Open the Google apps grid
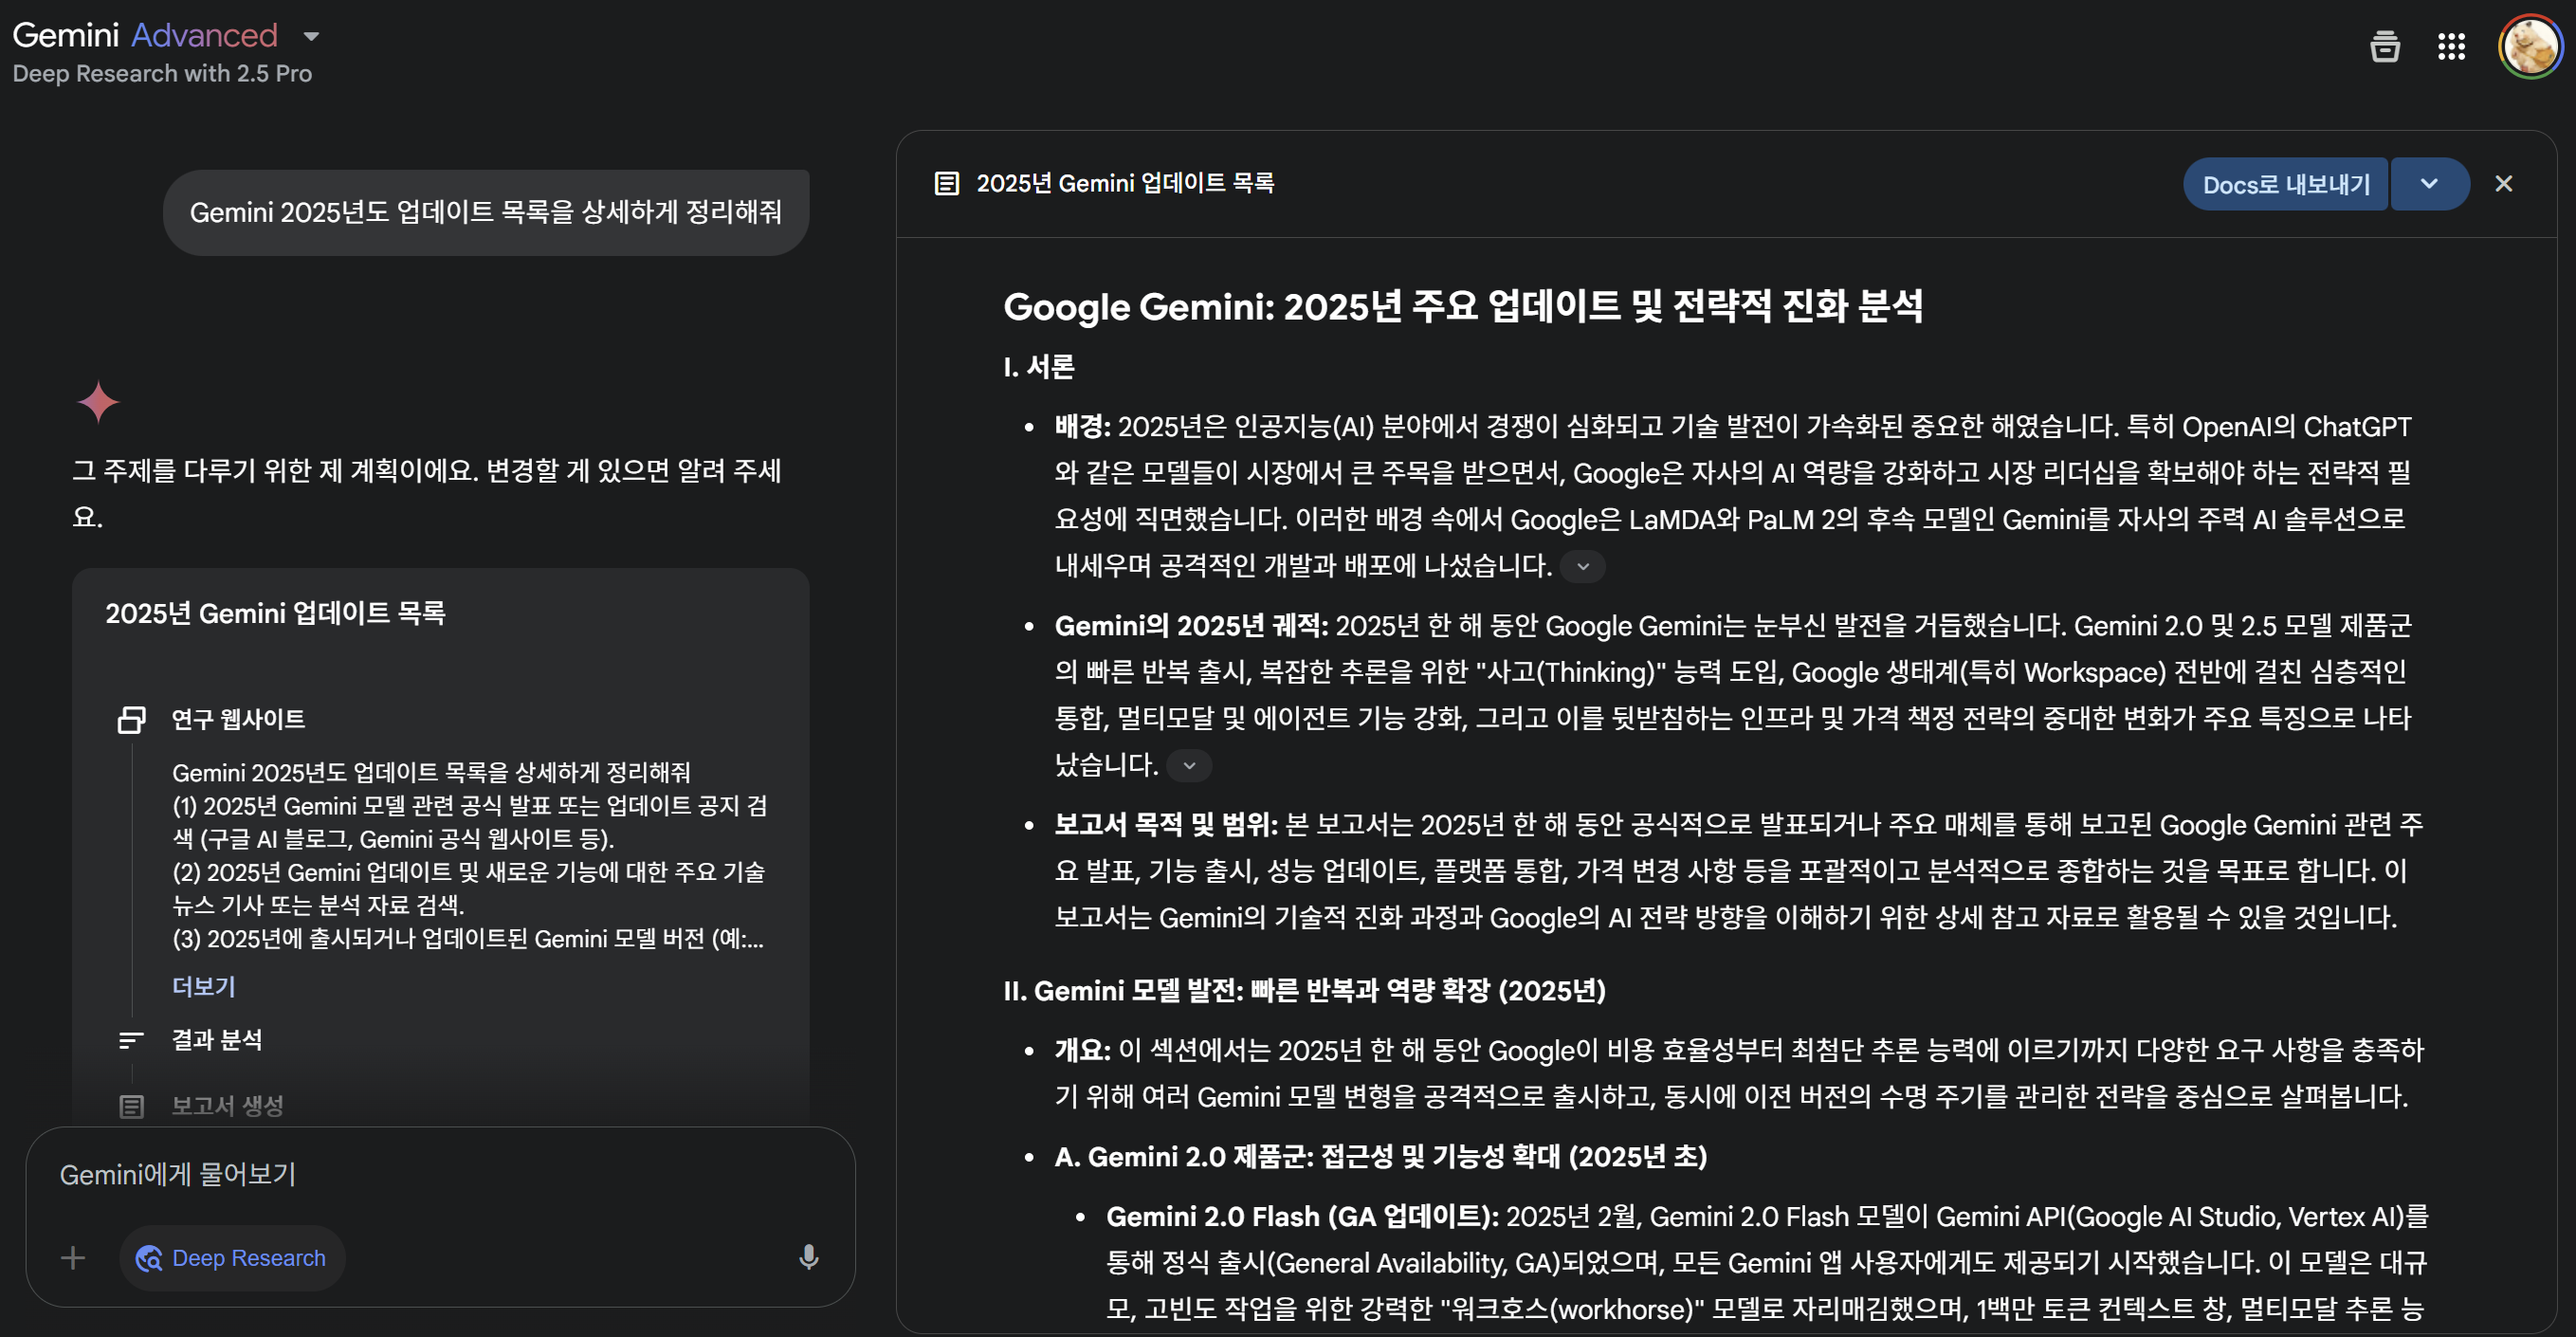Image resolution: width=2576 pixels, height=1337 pixels. coord(2451,46)
